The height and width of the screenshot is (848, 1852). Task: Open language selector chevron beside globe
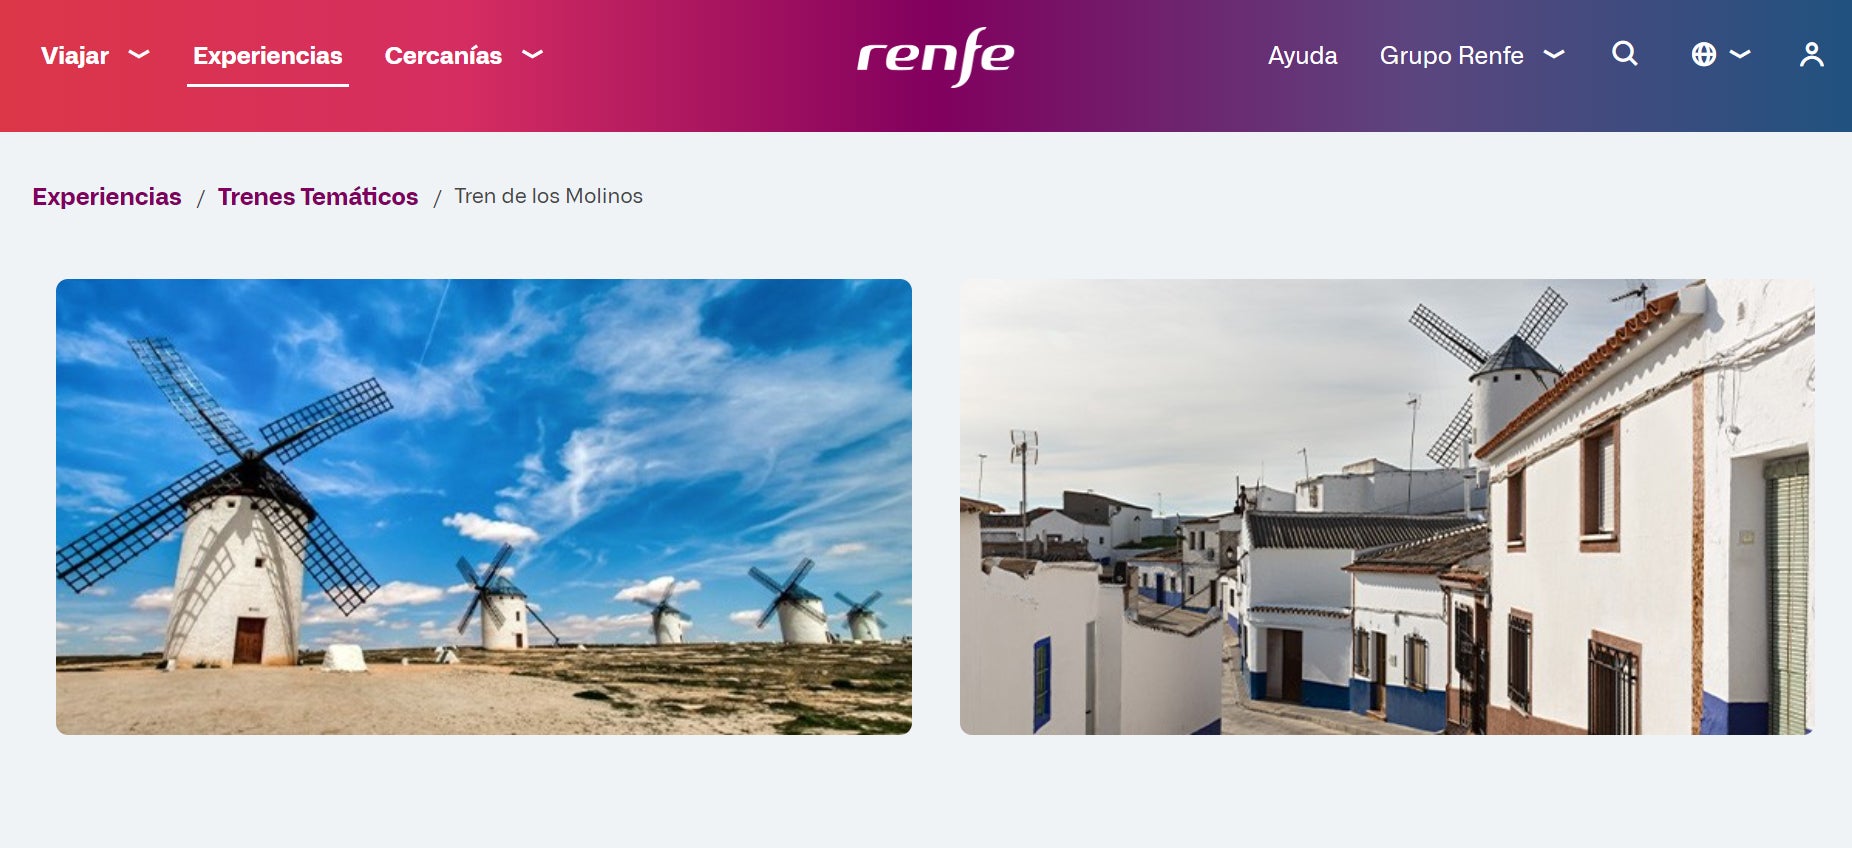click(x=1740, y=55)
